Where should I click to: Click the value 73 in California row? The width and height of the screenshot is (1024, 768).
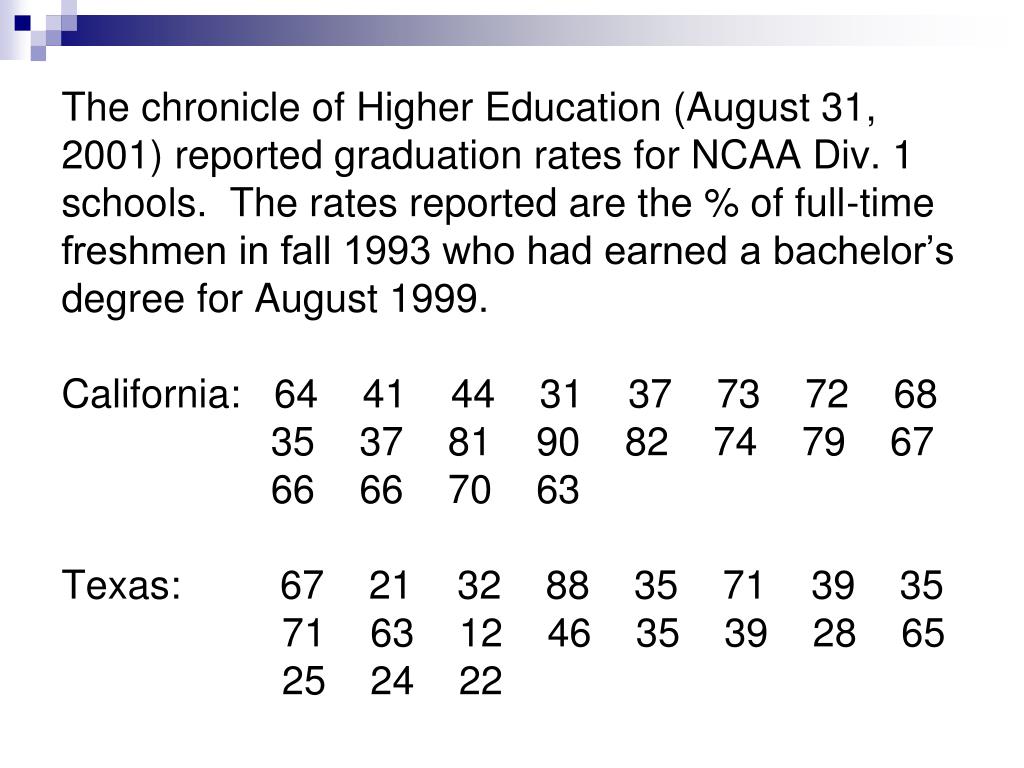(738, 394)
